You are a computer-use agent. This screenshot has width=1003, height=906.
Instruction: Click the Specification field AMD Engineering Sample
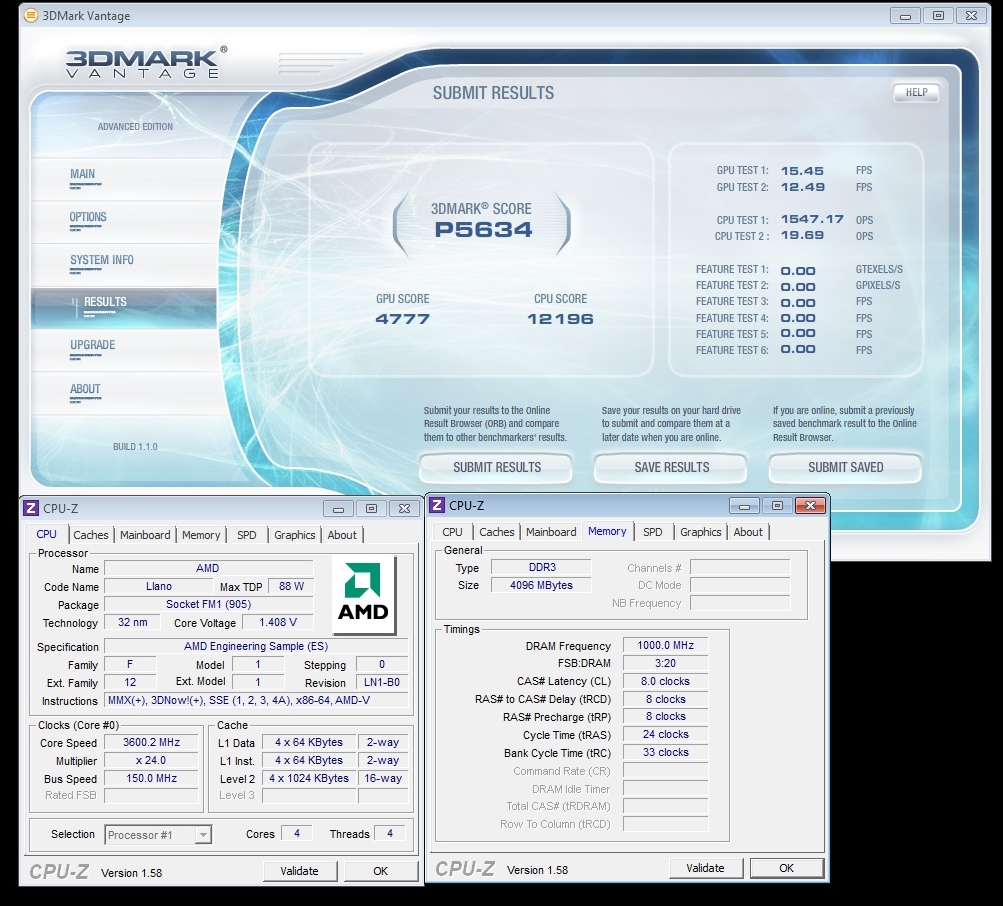coord(256,646)
